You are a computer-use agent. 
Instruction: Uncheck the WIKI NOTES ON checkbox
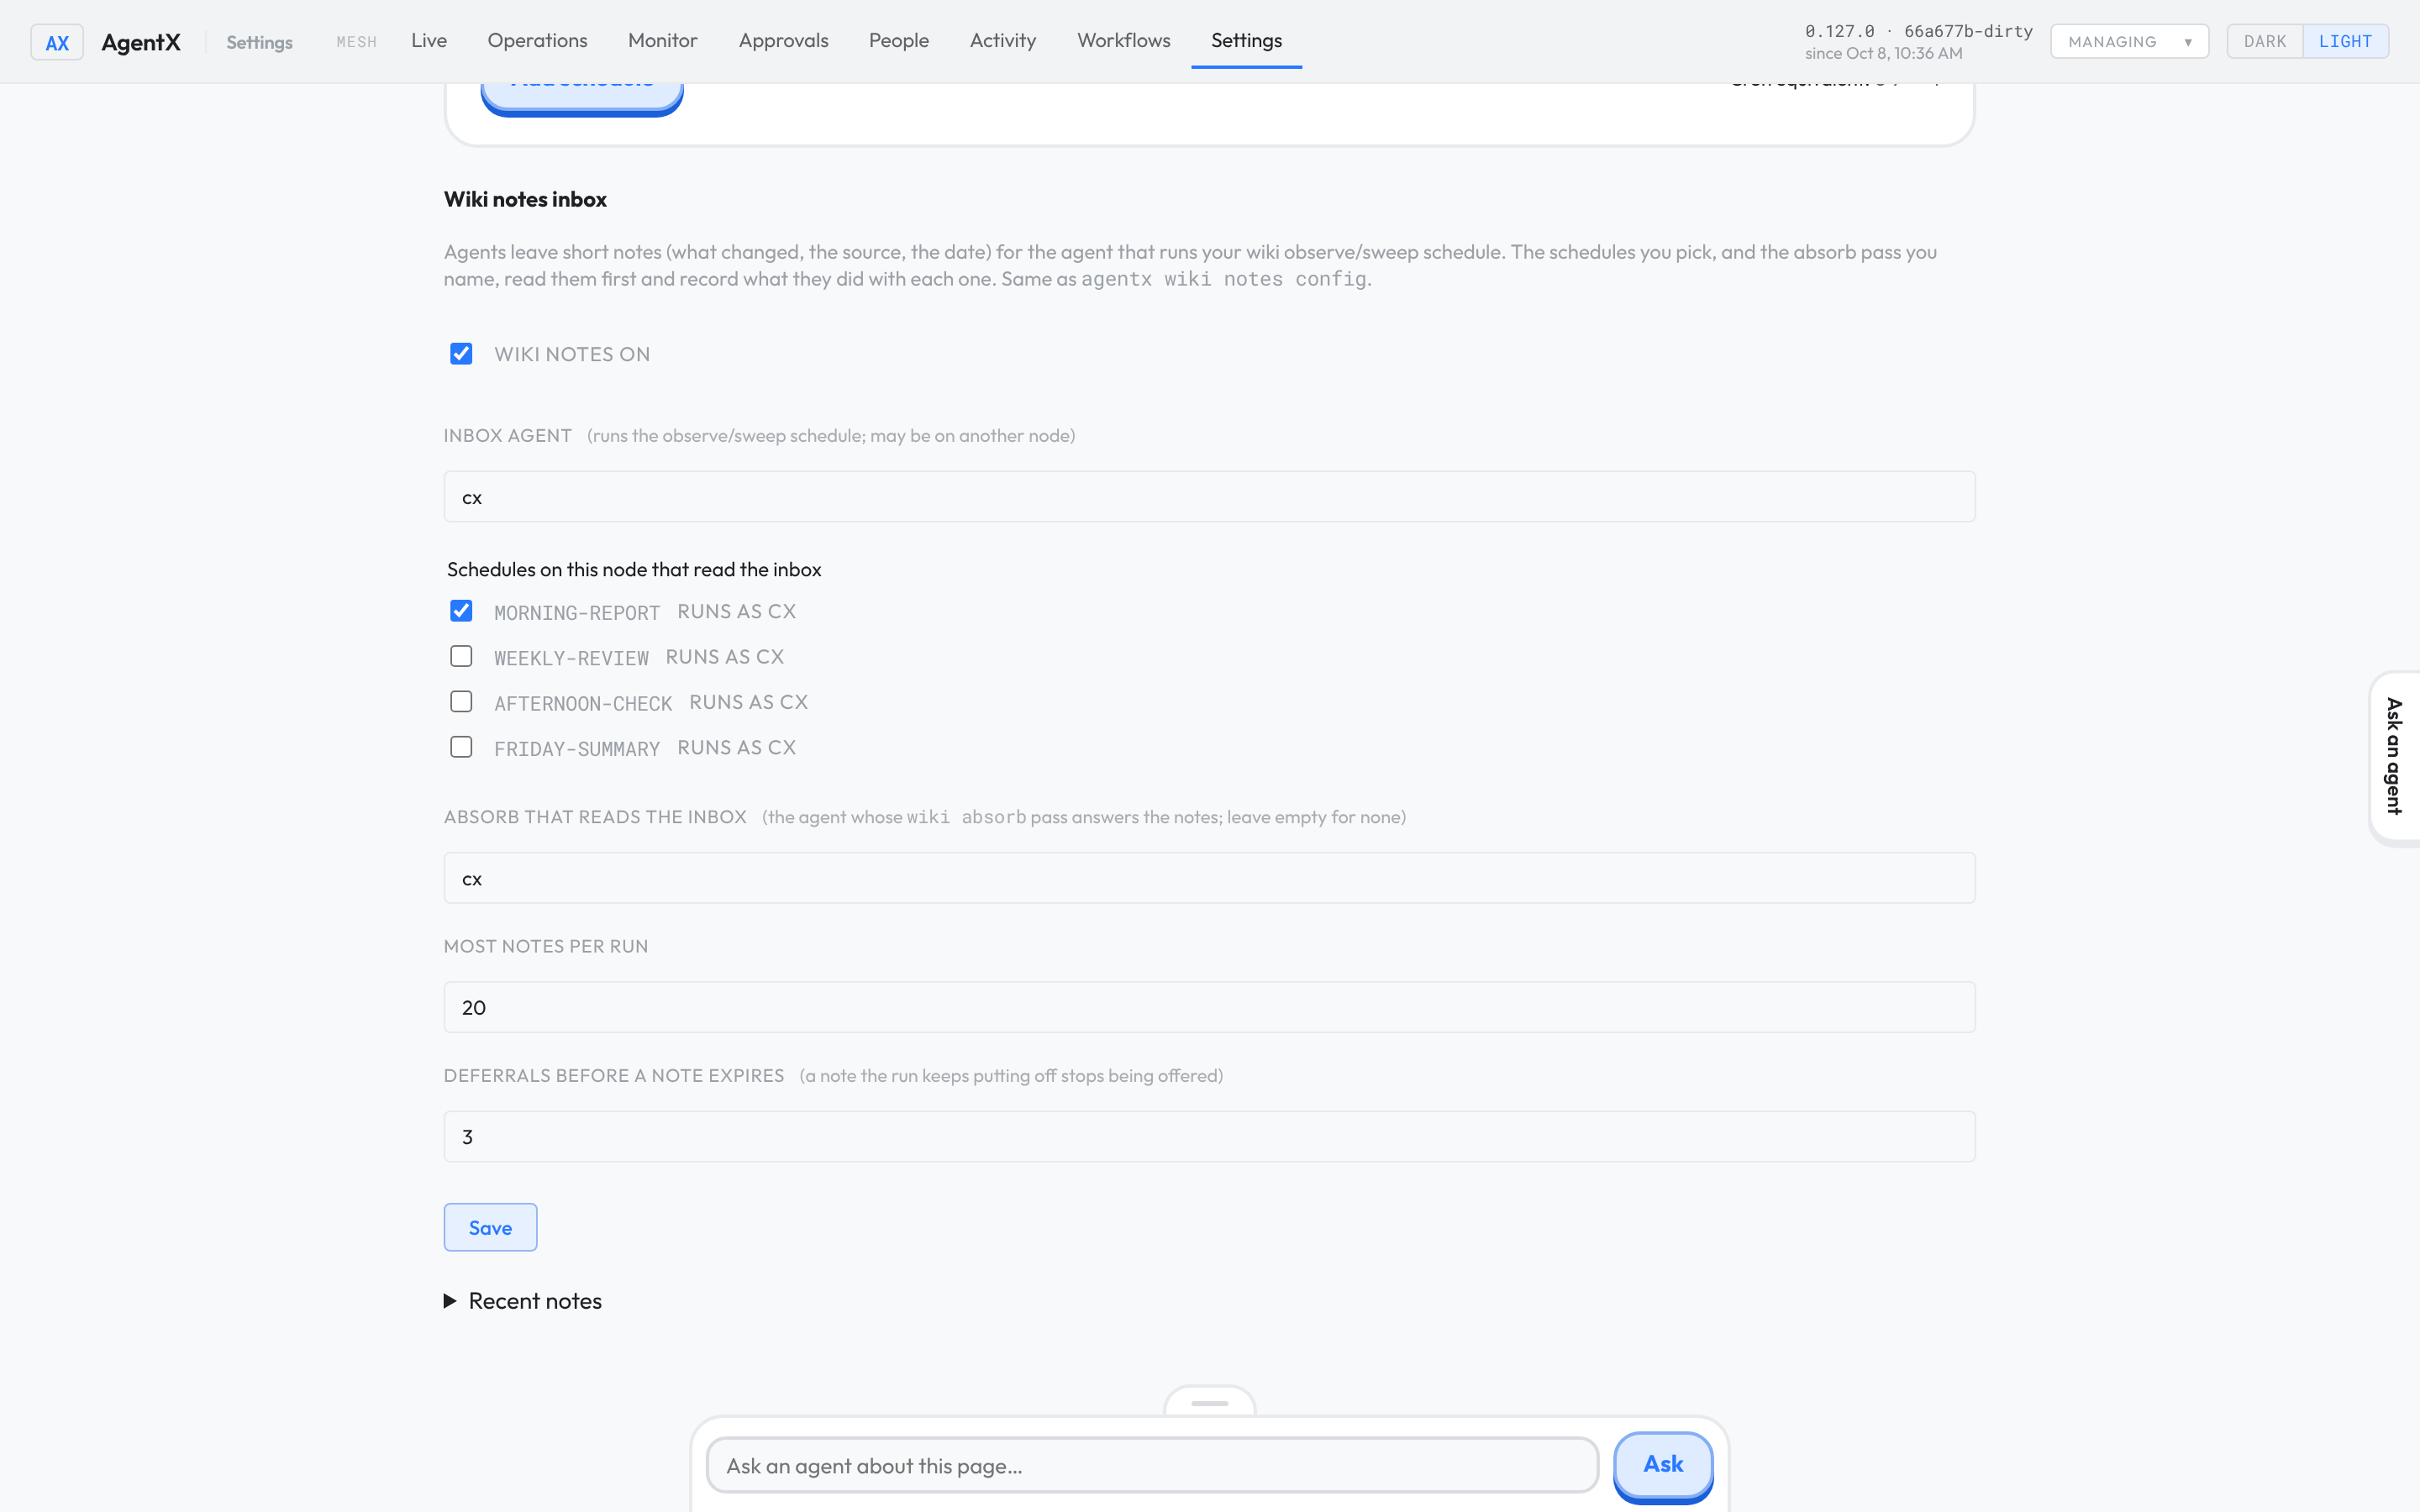(x=461, y=354)
